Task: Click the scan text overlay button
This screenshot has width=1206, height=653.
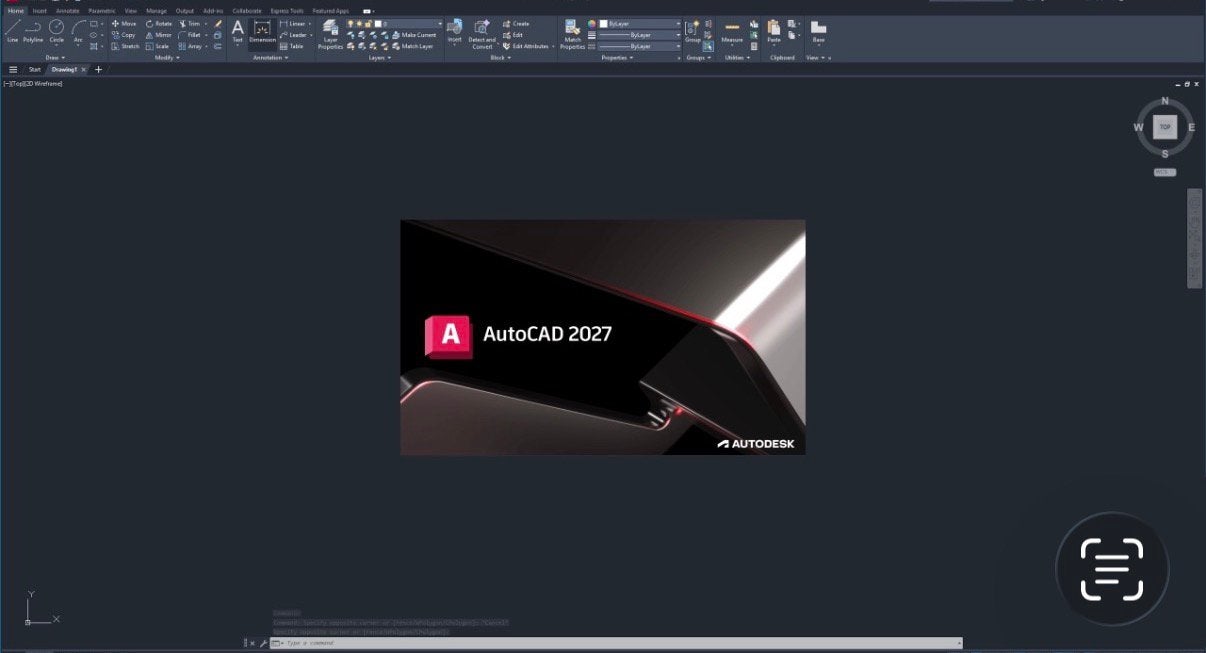Action: click(x=1112, y=569)
